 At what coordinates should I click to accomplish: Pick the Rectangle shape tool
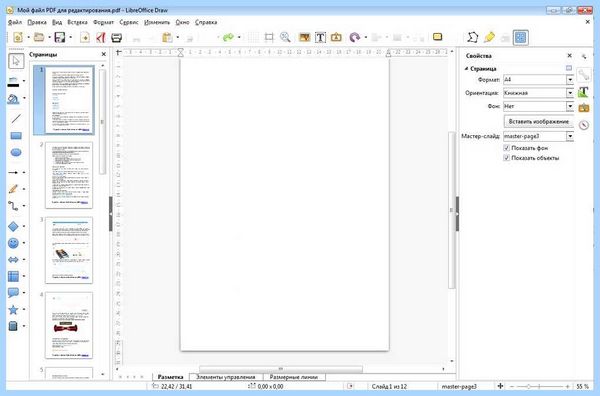point(16,135)
